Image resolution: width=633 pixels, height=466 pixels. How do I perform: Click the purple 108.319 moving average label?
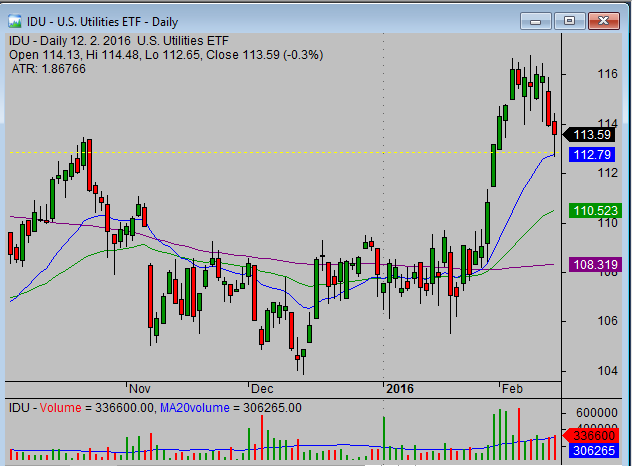click(593, 264)
